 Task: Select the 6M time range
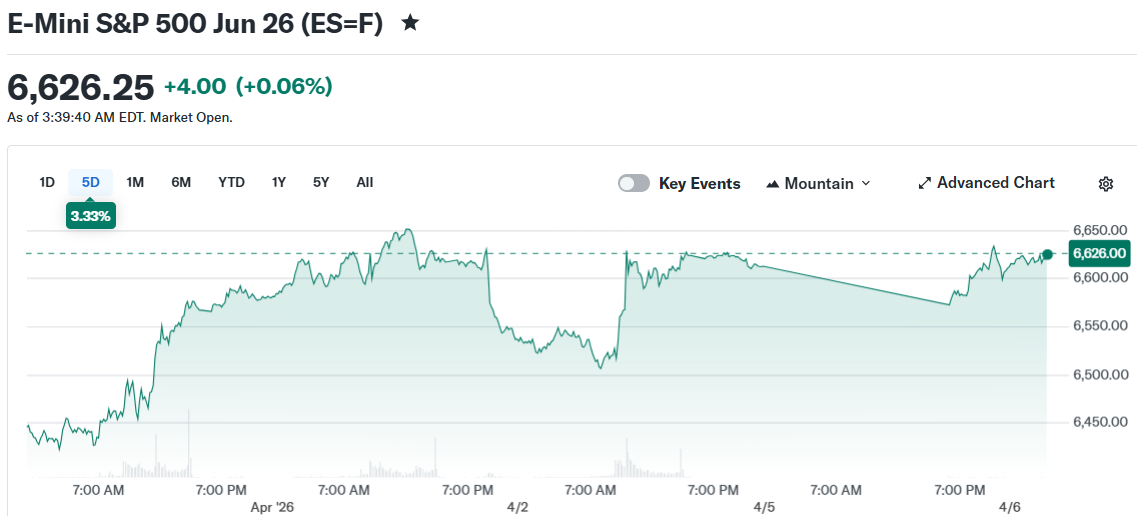pos(181,182)
